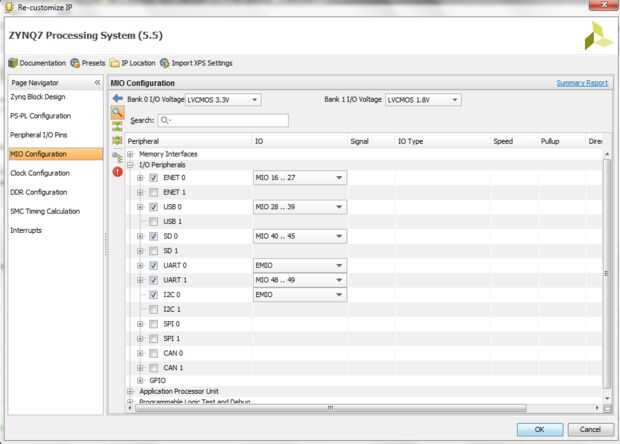Image resolution: width=620 pixels, height=444 pixels.
Task: Click the Presets toolbar button
Action: tap(88, 63)
